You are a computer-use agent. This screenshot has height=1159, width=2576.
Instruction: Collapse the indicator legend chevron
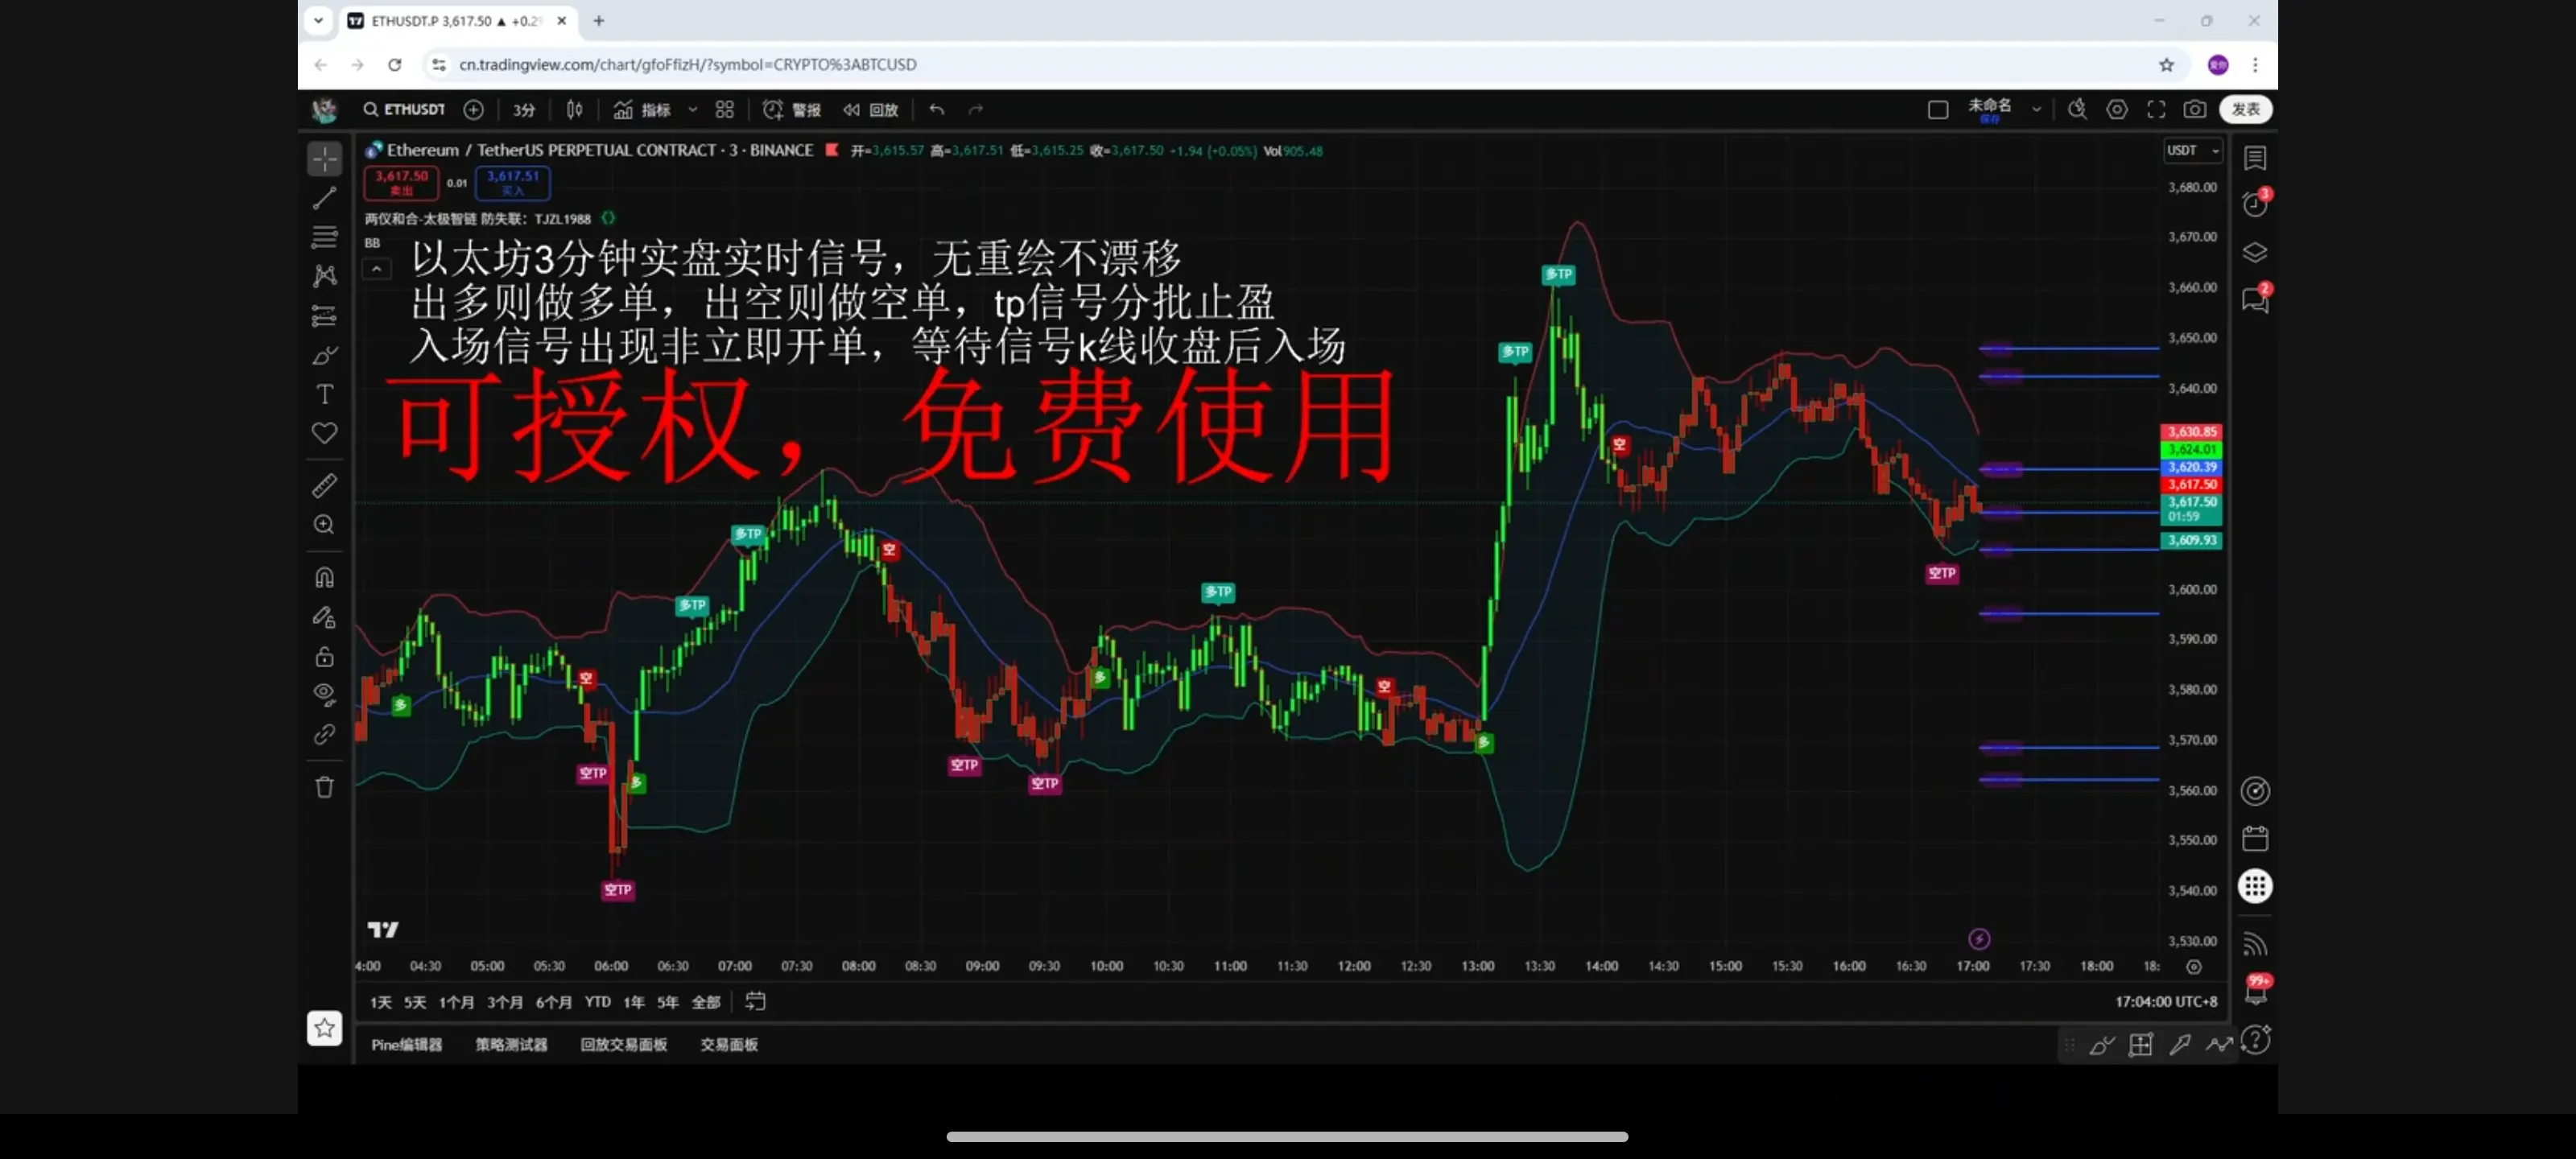[376, 269]
